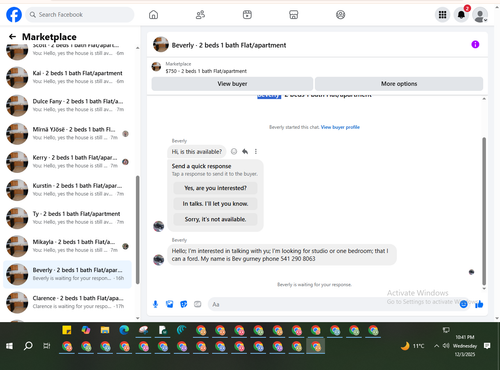500x370 pixels.
Task: Open the volume control in system tray
Action: point(446,346)
